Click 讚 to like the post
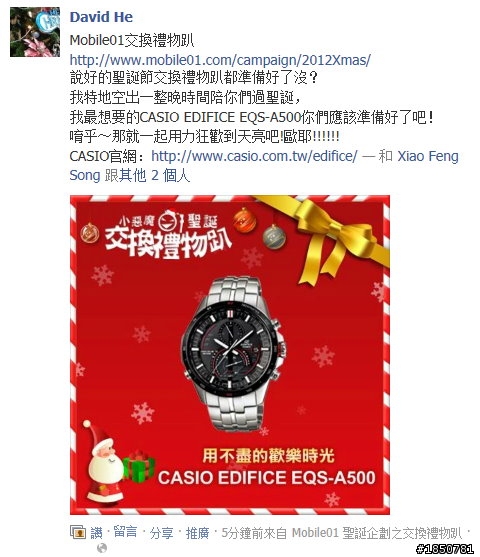Screen dimensions: 480x557 coord(96,533)
